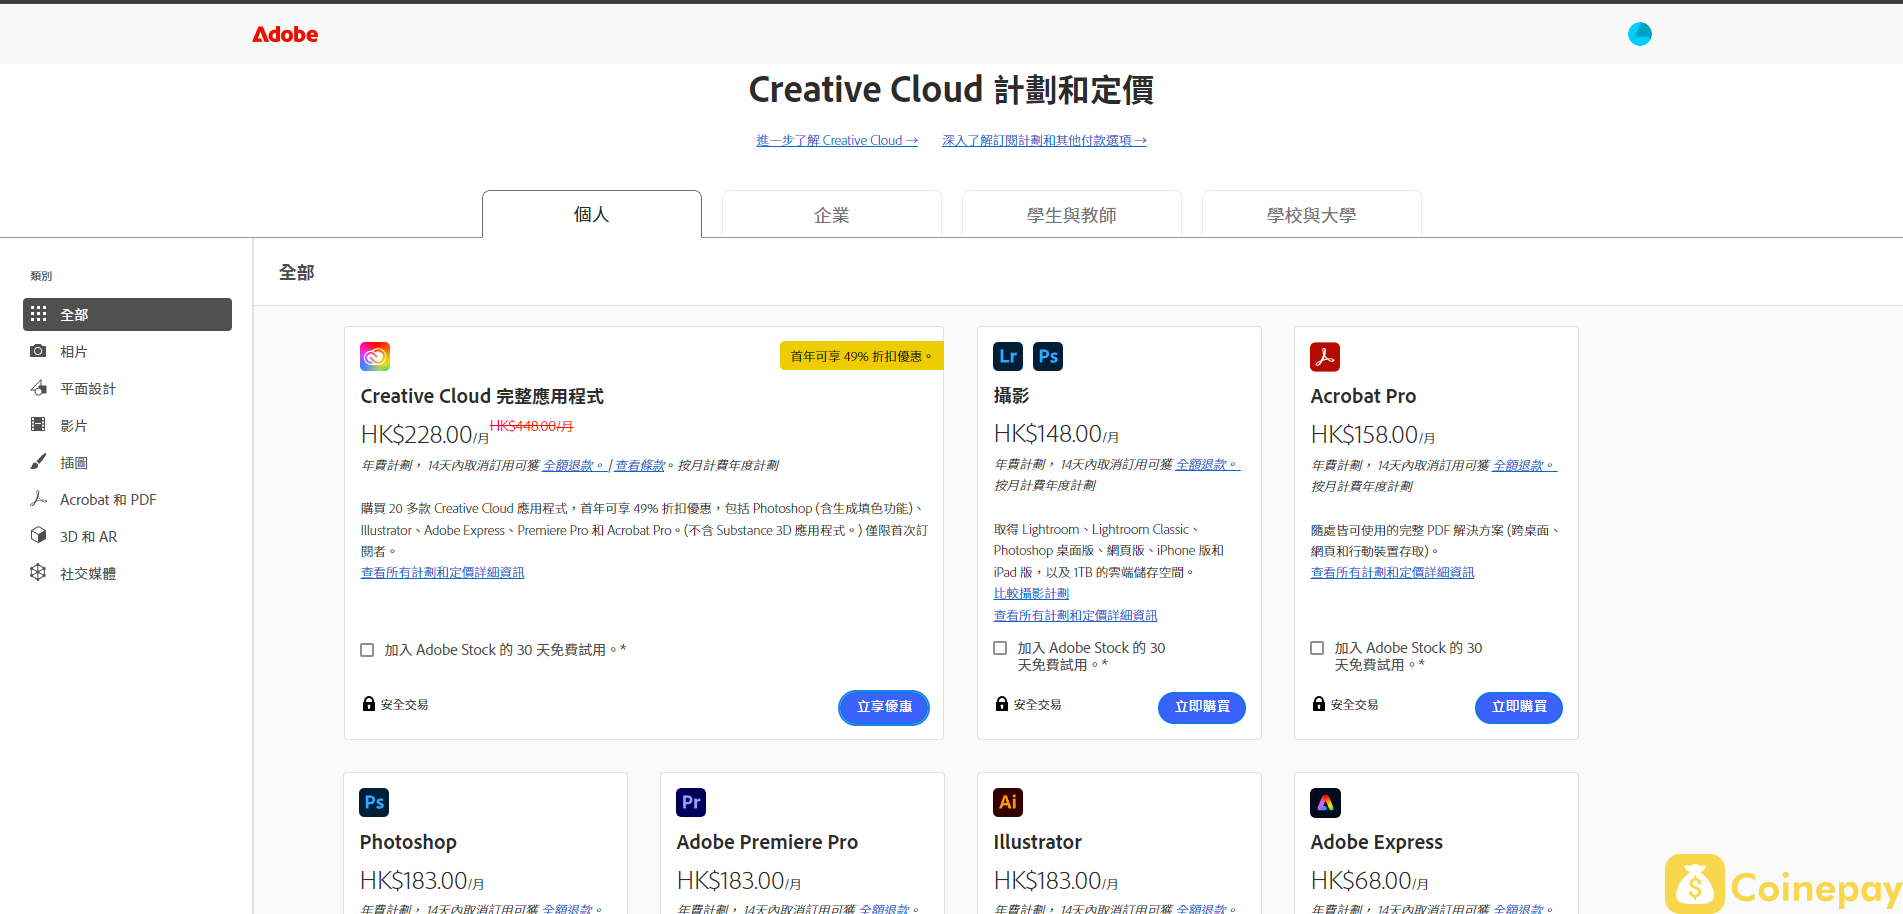This screenshot has width=1903, height=914.
Task: Click the Adobe Express HK$68.00 price
Action: [1369, 881]
